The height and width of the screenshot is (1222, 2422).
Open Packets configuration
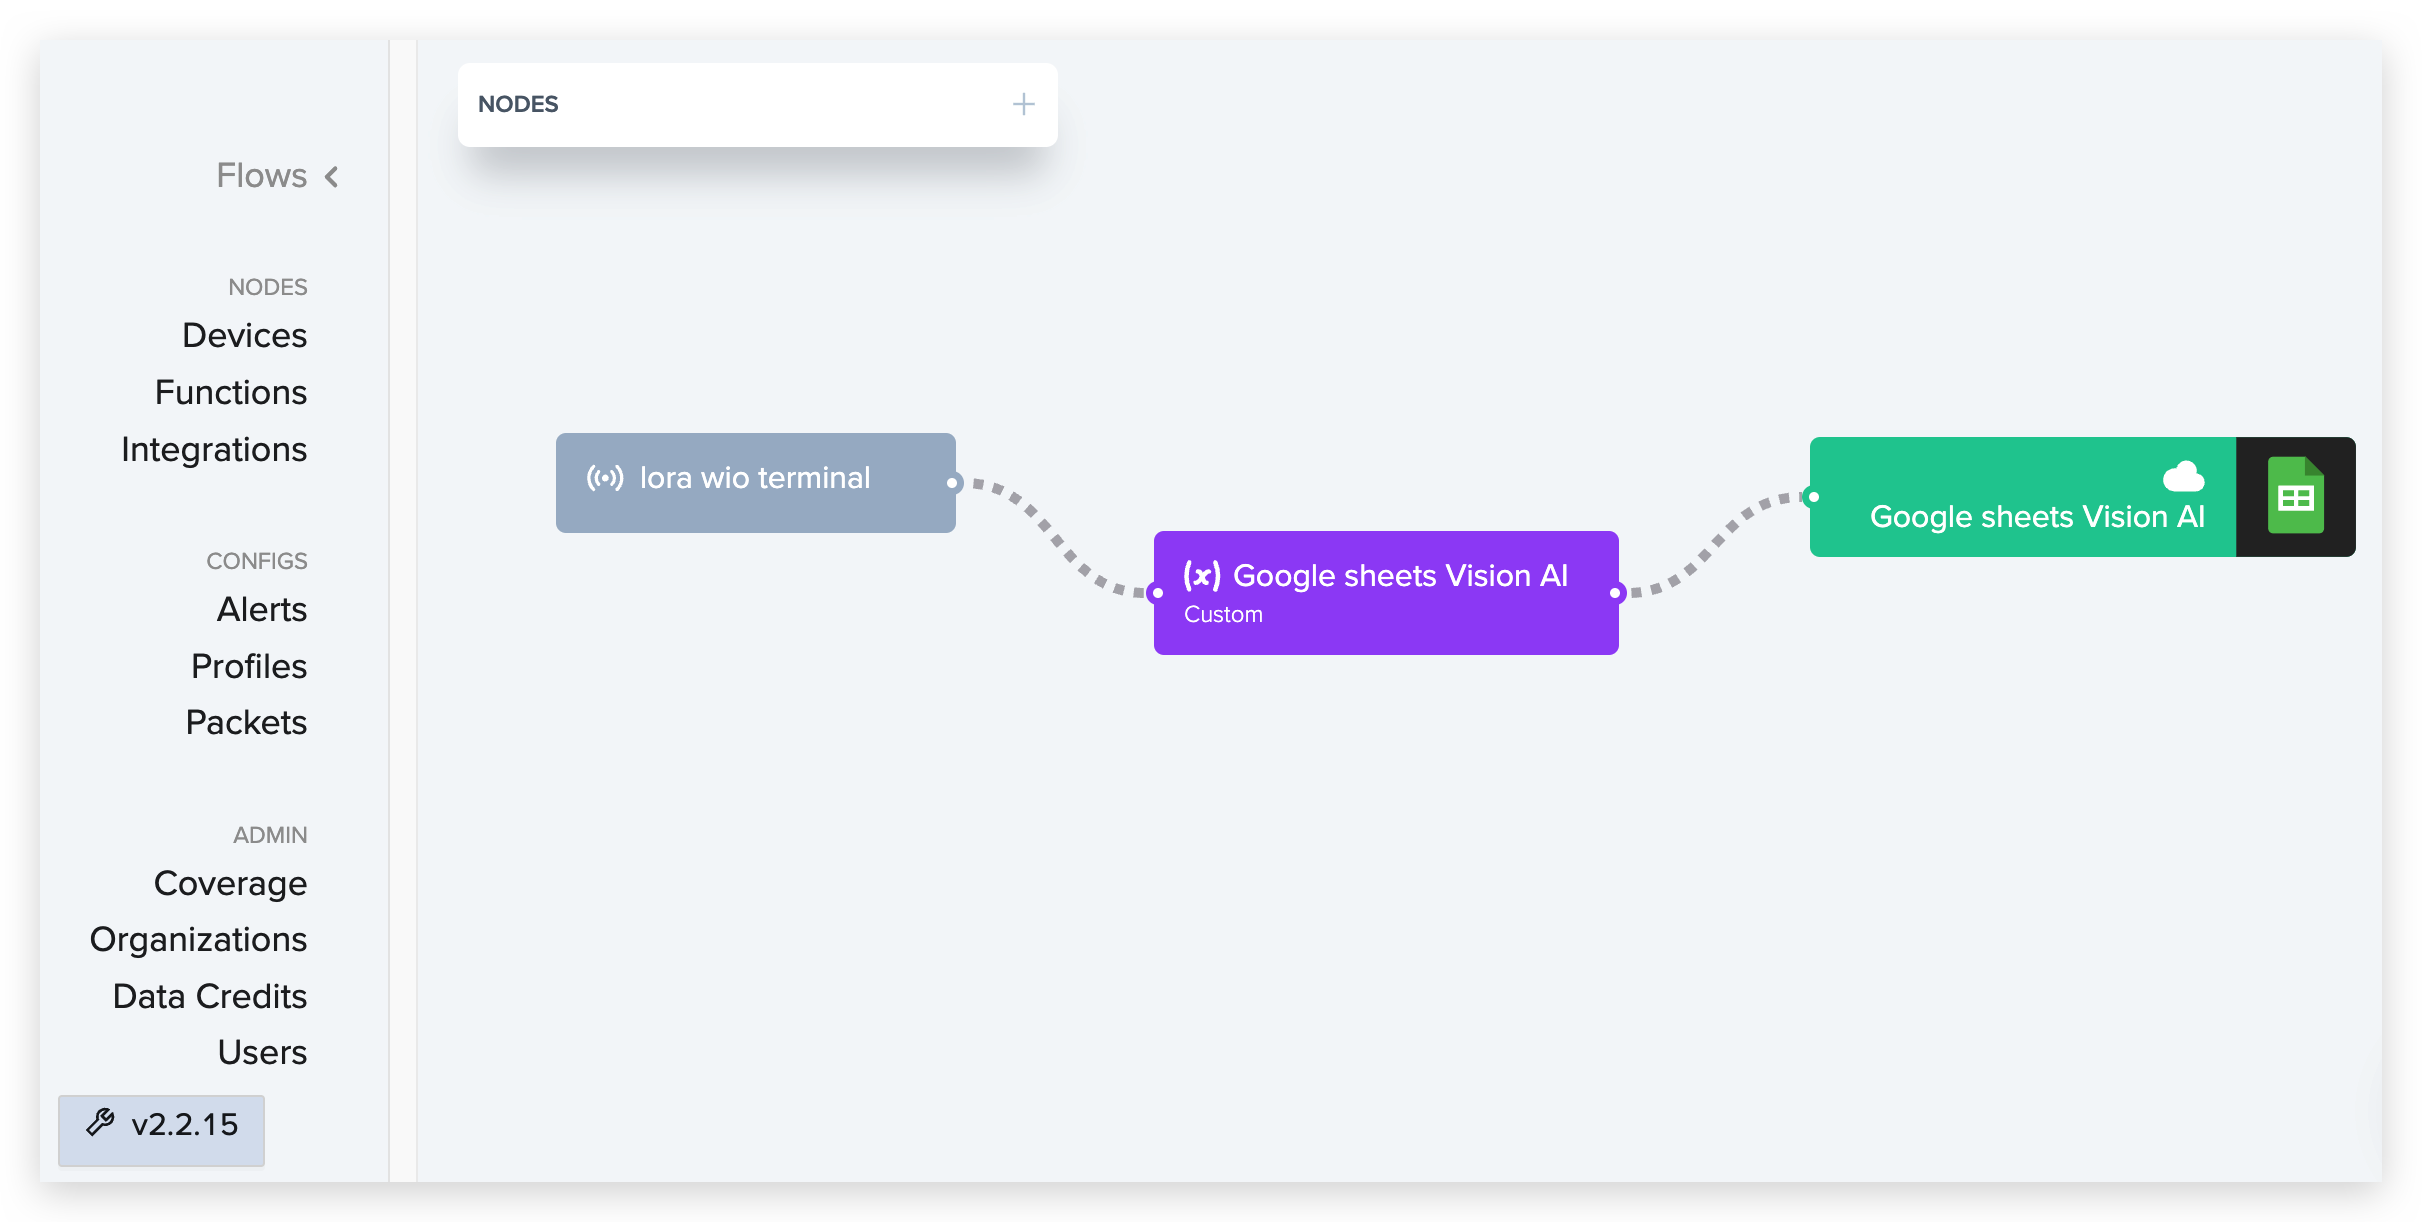(246, 722)
